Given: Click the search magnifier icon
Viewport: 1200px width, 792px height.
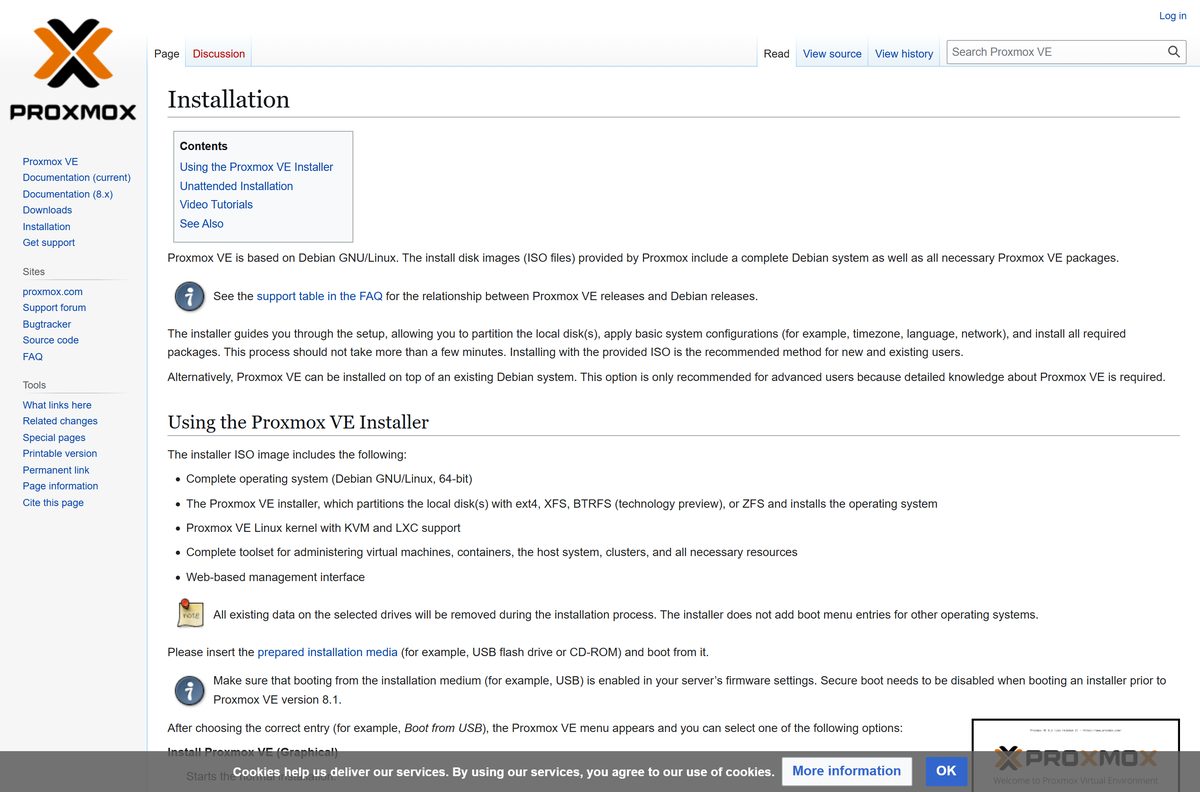Looking at the screenshot, I should tap(1174, 52).
